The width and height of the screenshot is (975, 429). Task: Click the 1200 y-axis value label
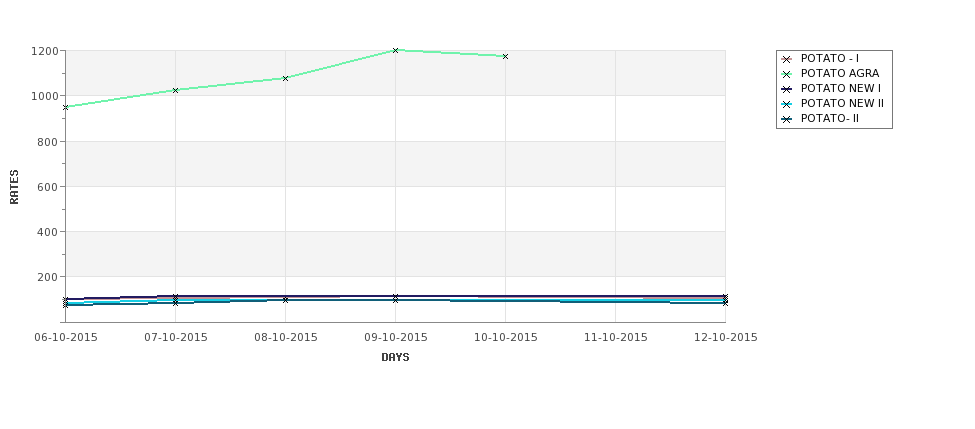tap(45, 51)
